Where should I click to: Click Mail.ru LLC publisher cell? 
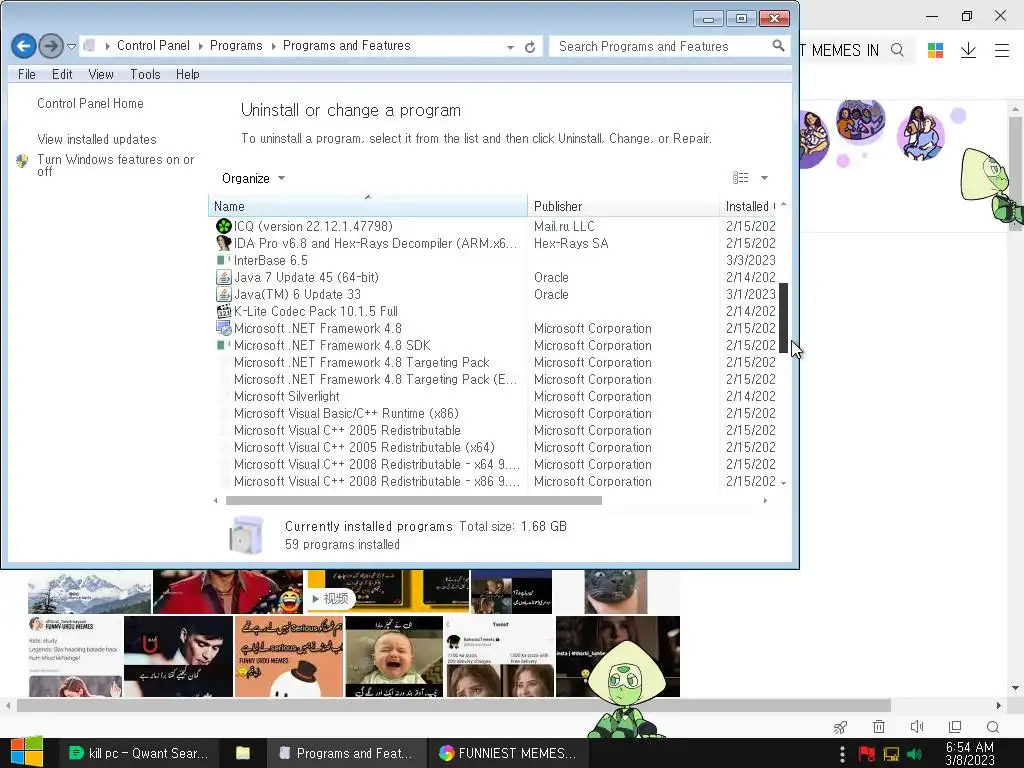[564, 226]
